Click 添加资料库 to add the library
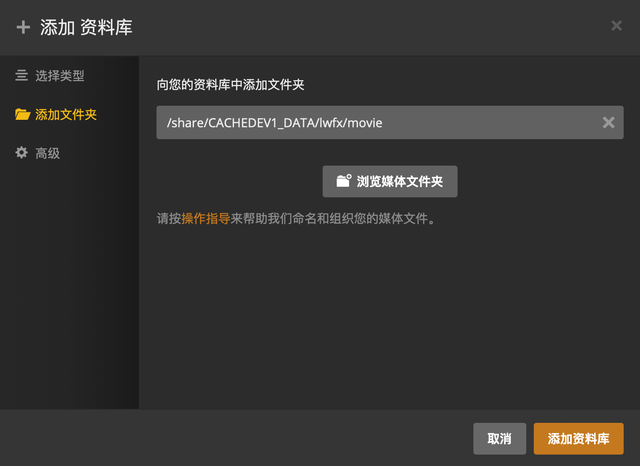Screen dimensions: 640x466 [x=578, y=439]
